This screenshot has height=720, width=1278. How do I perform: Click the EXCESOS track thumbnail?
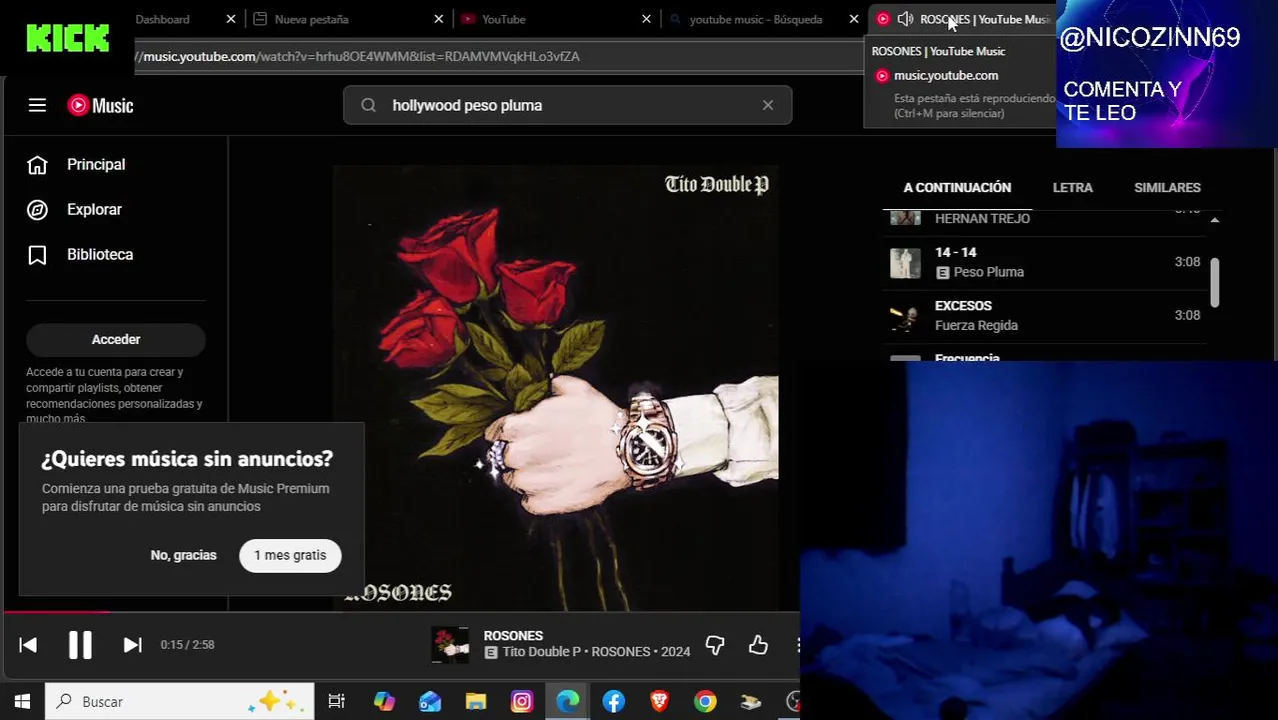905,316
